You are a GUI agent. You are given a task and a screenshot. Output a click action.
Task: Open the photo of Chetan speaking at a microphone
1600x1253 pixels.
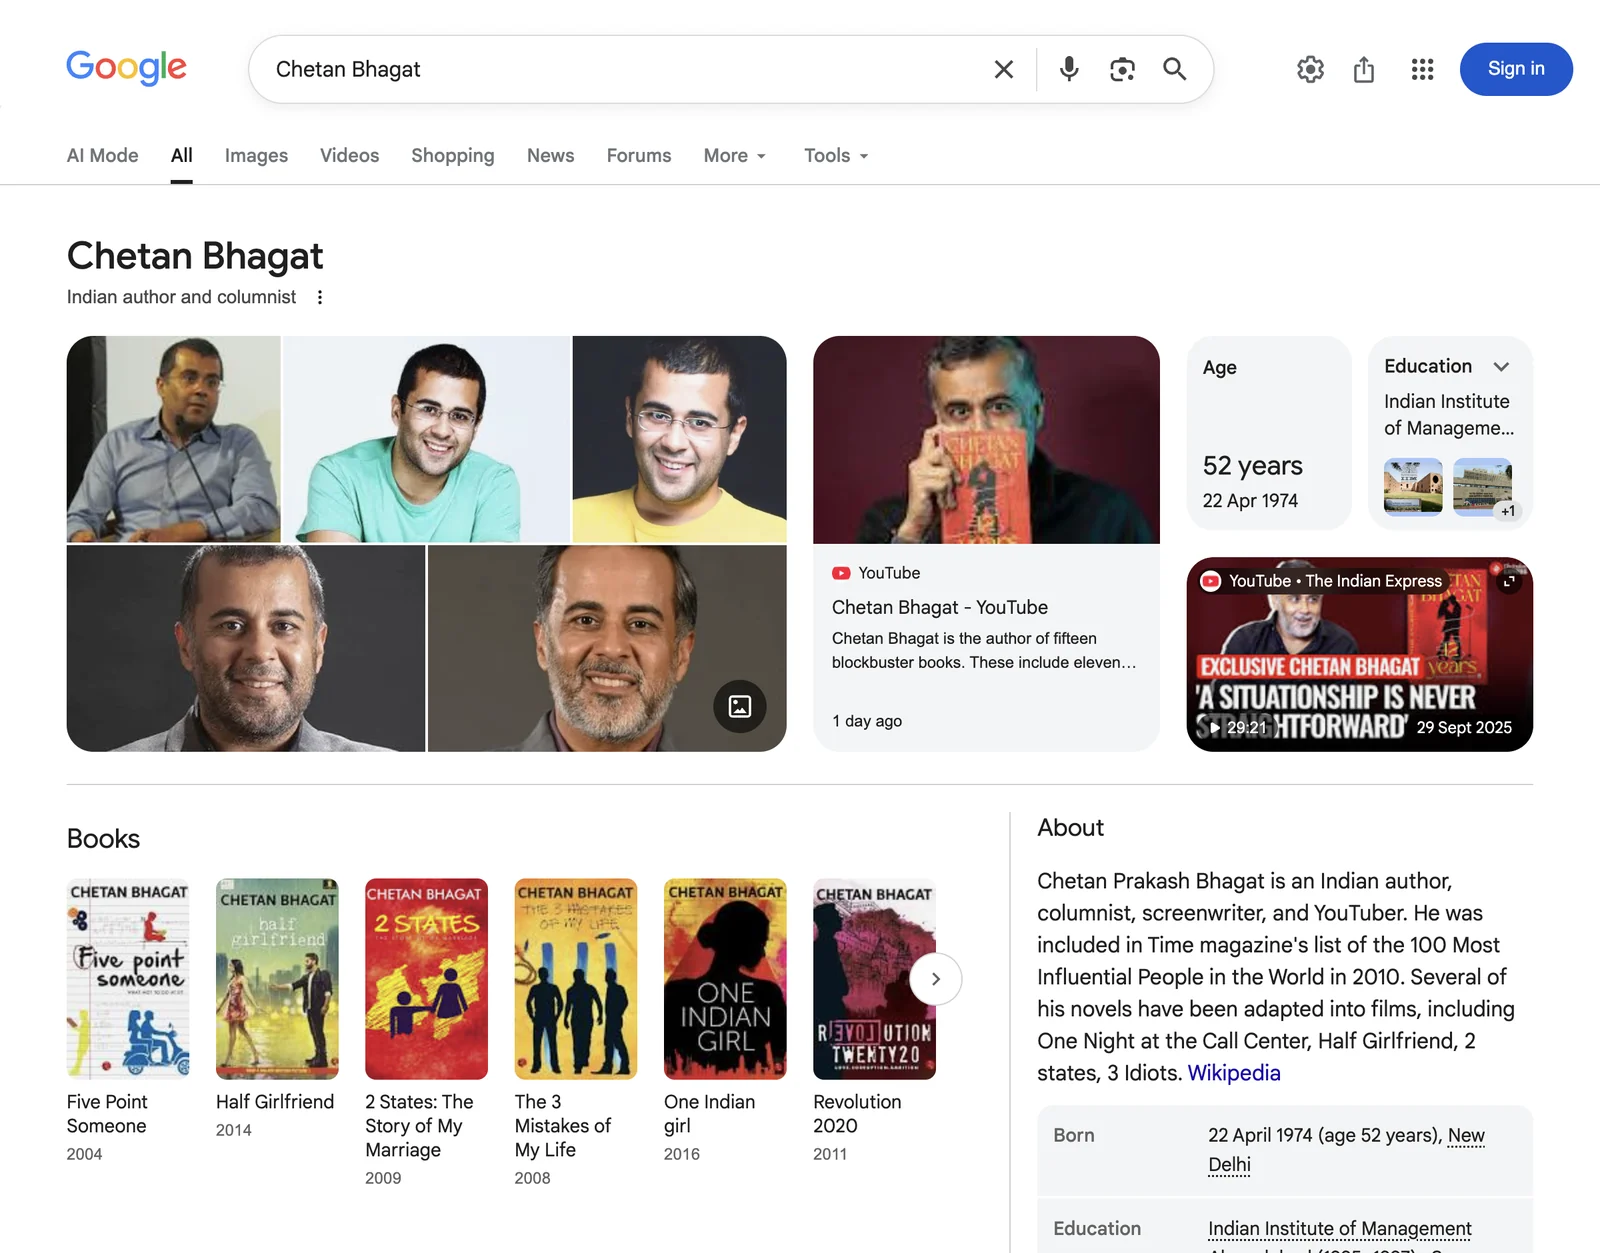(x=174, y=439)
